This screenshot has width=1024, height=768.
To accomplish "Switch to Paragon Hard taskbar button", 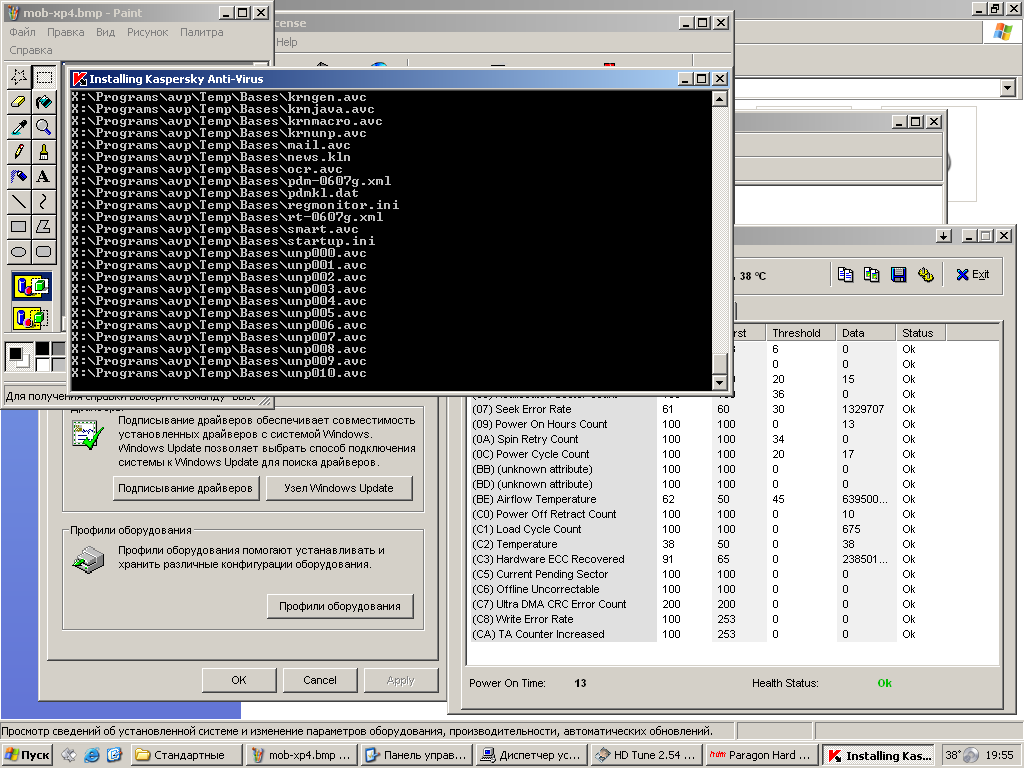I will [x=761, y=755].
